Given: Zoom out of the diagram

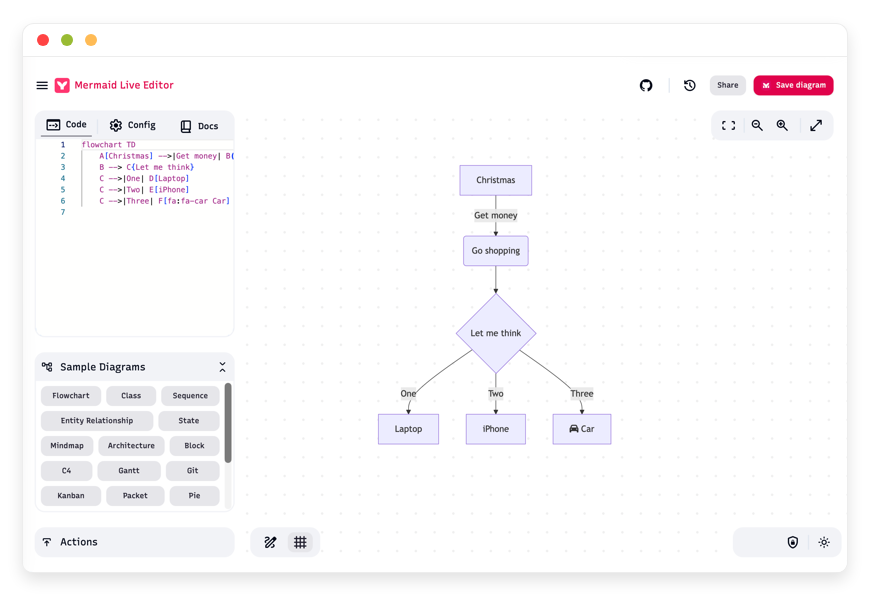Looking at the screenshot, I should pos(757,125).
